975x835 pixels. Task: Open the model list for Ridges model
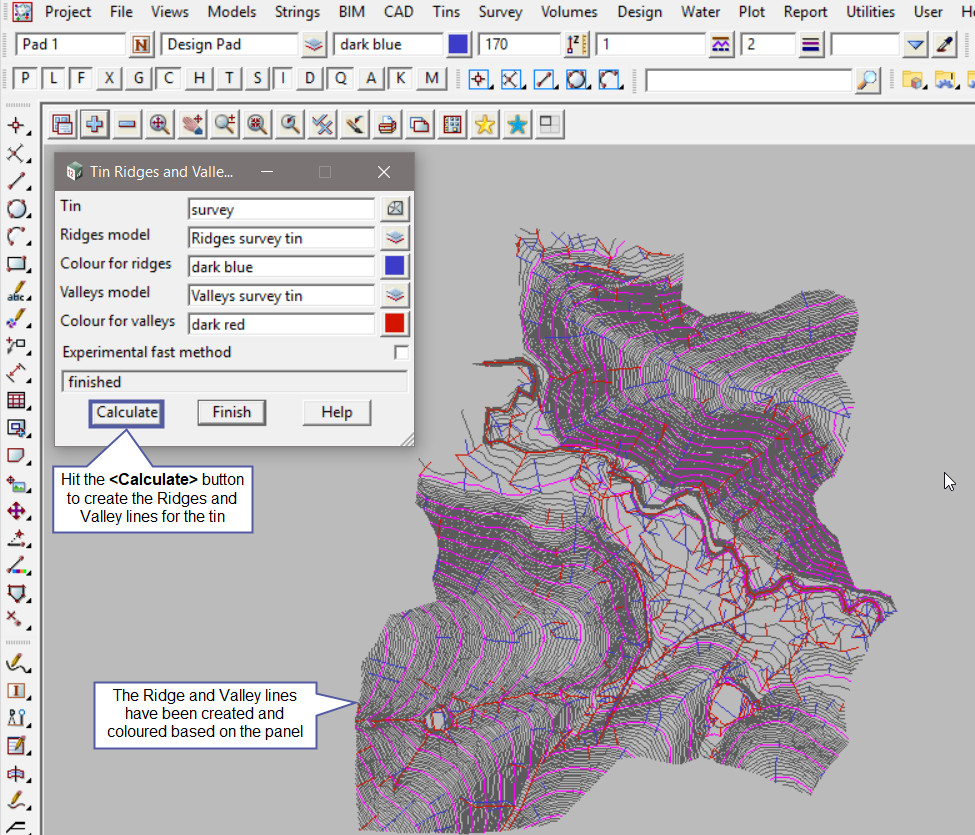(x=396, y=238)
